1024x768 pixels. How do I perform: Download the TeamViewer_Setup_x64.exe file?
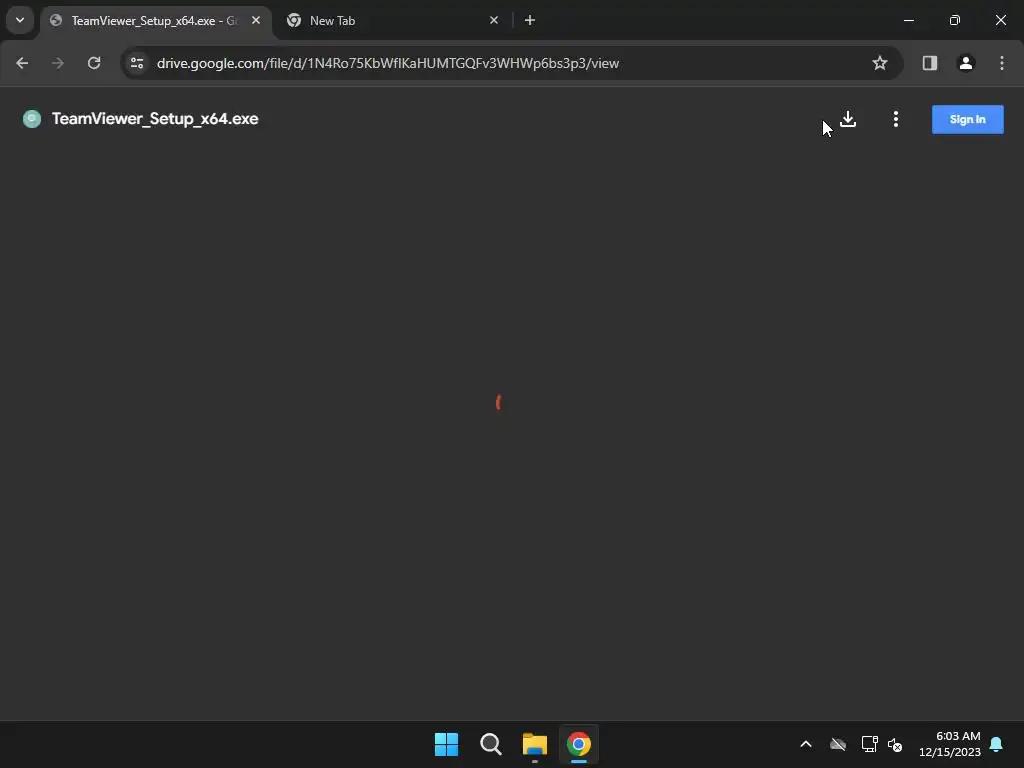click(848, 119)
